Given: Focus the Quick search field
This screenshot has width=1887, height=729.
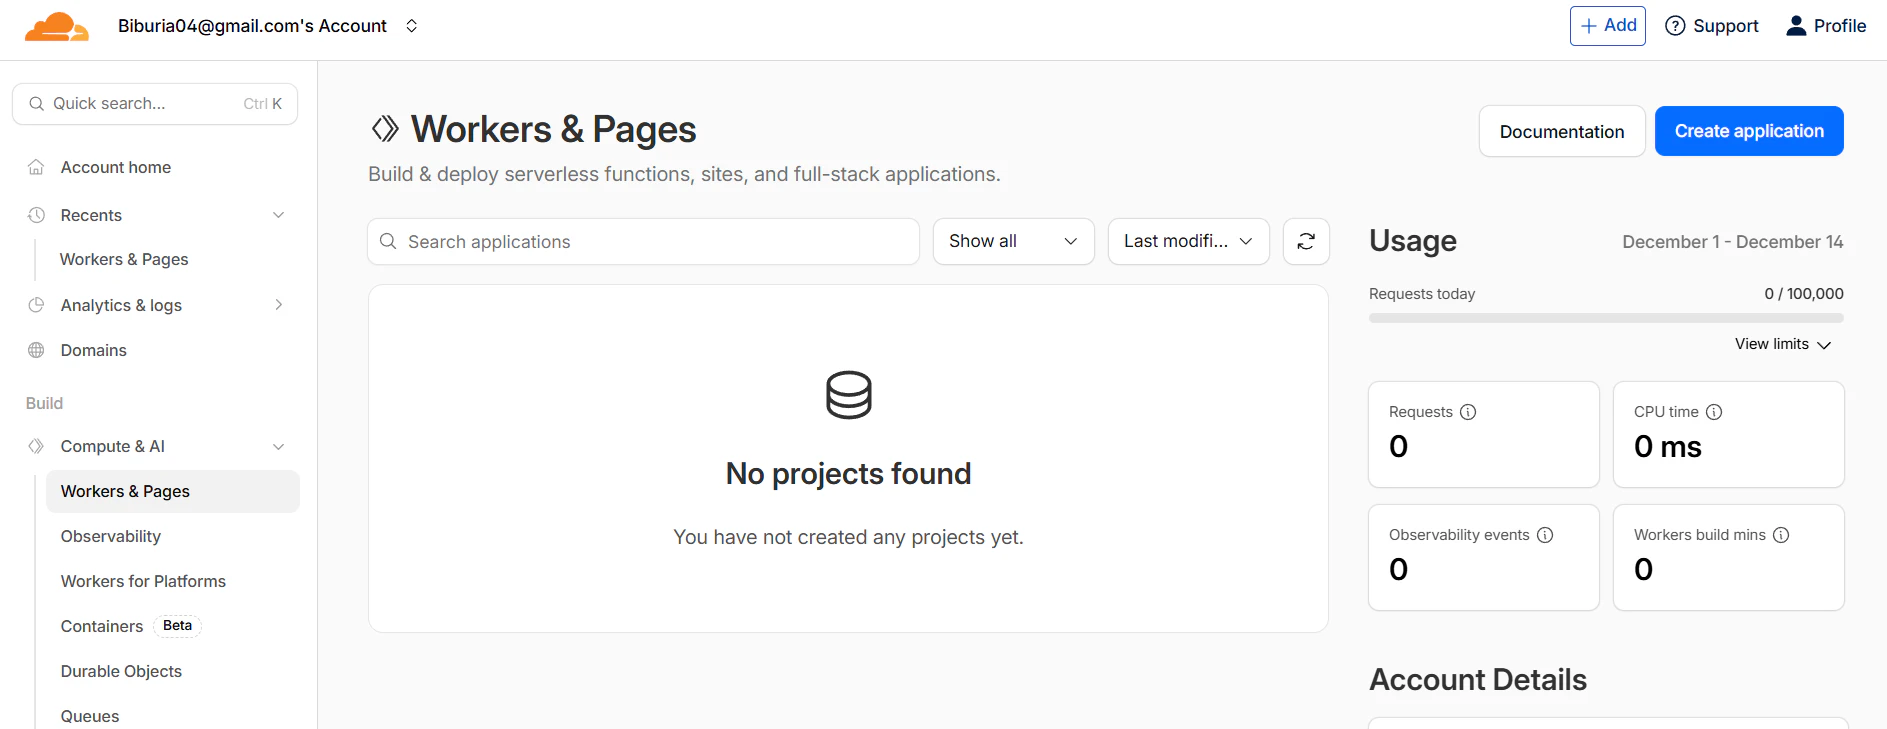Looking at the screenshot, I should pos(155,104).
